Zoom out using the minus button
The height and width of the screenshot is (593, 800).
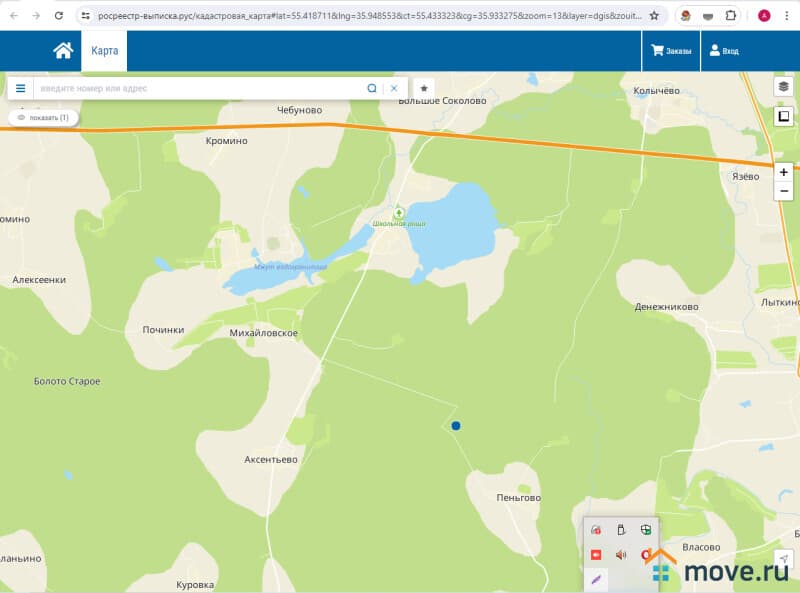coord(784,191)
